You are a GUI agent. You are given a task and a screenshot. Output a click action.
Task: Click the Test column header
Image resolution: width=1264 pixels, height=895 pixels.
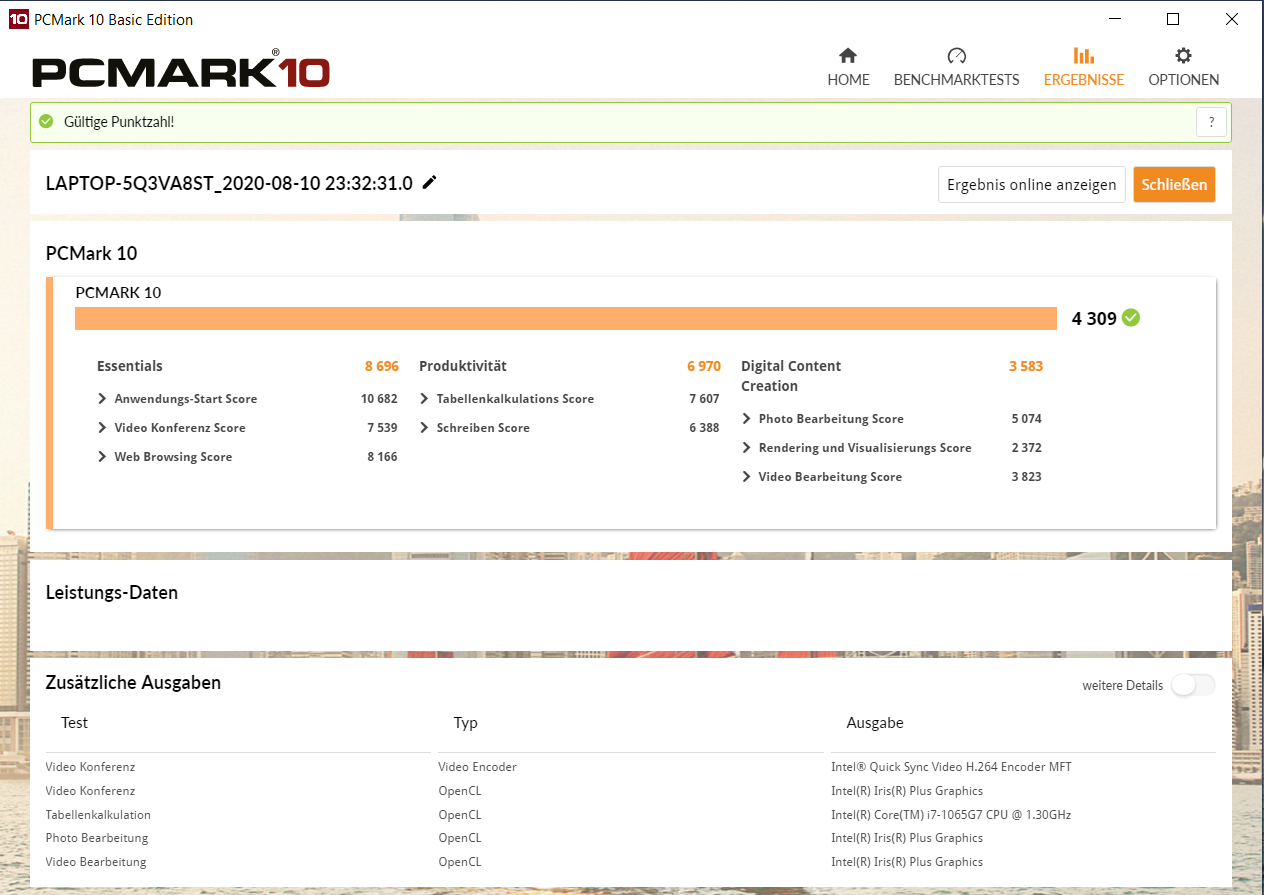pyautogui.click(x=74, y=722)
